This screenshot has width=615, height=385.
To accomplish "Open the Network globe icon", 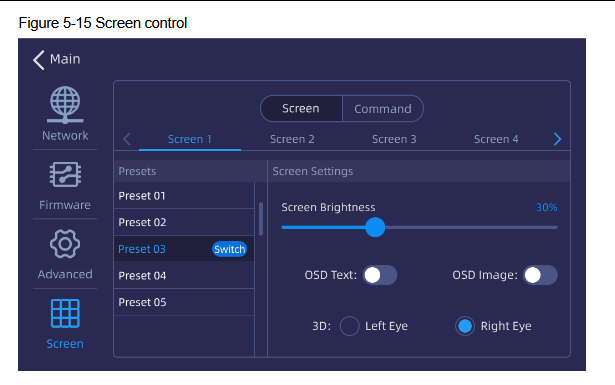I will pyautogui.click(x=65, y=105).
